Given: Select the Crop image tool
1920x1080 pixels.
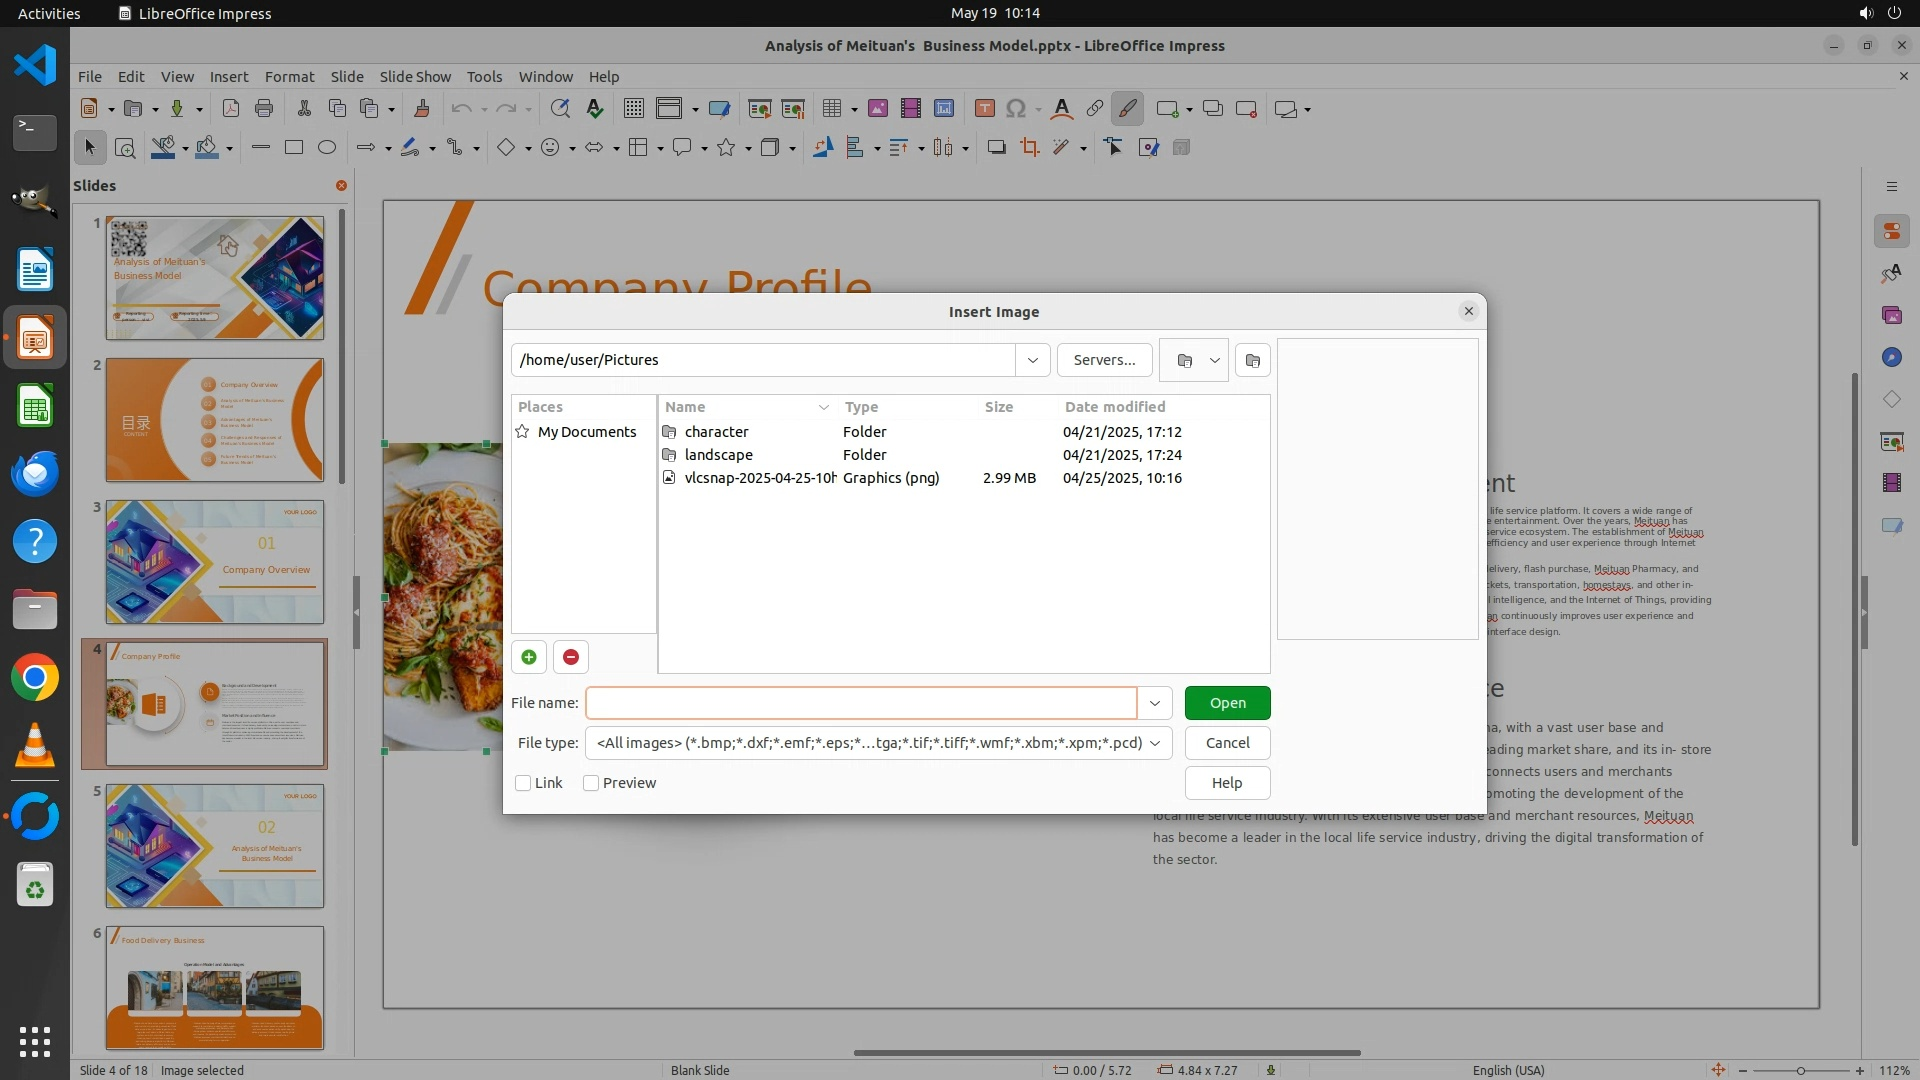Looking at the screenshot, I should [1029, 148].
